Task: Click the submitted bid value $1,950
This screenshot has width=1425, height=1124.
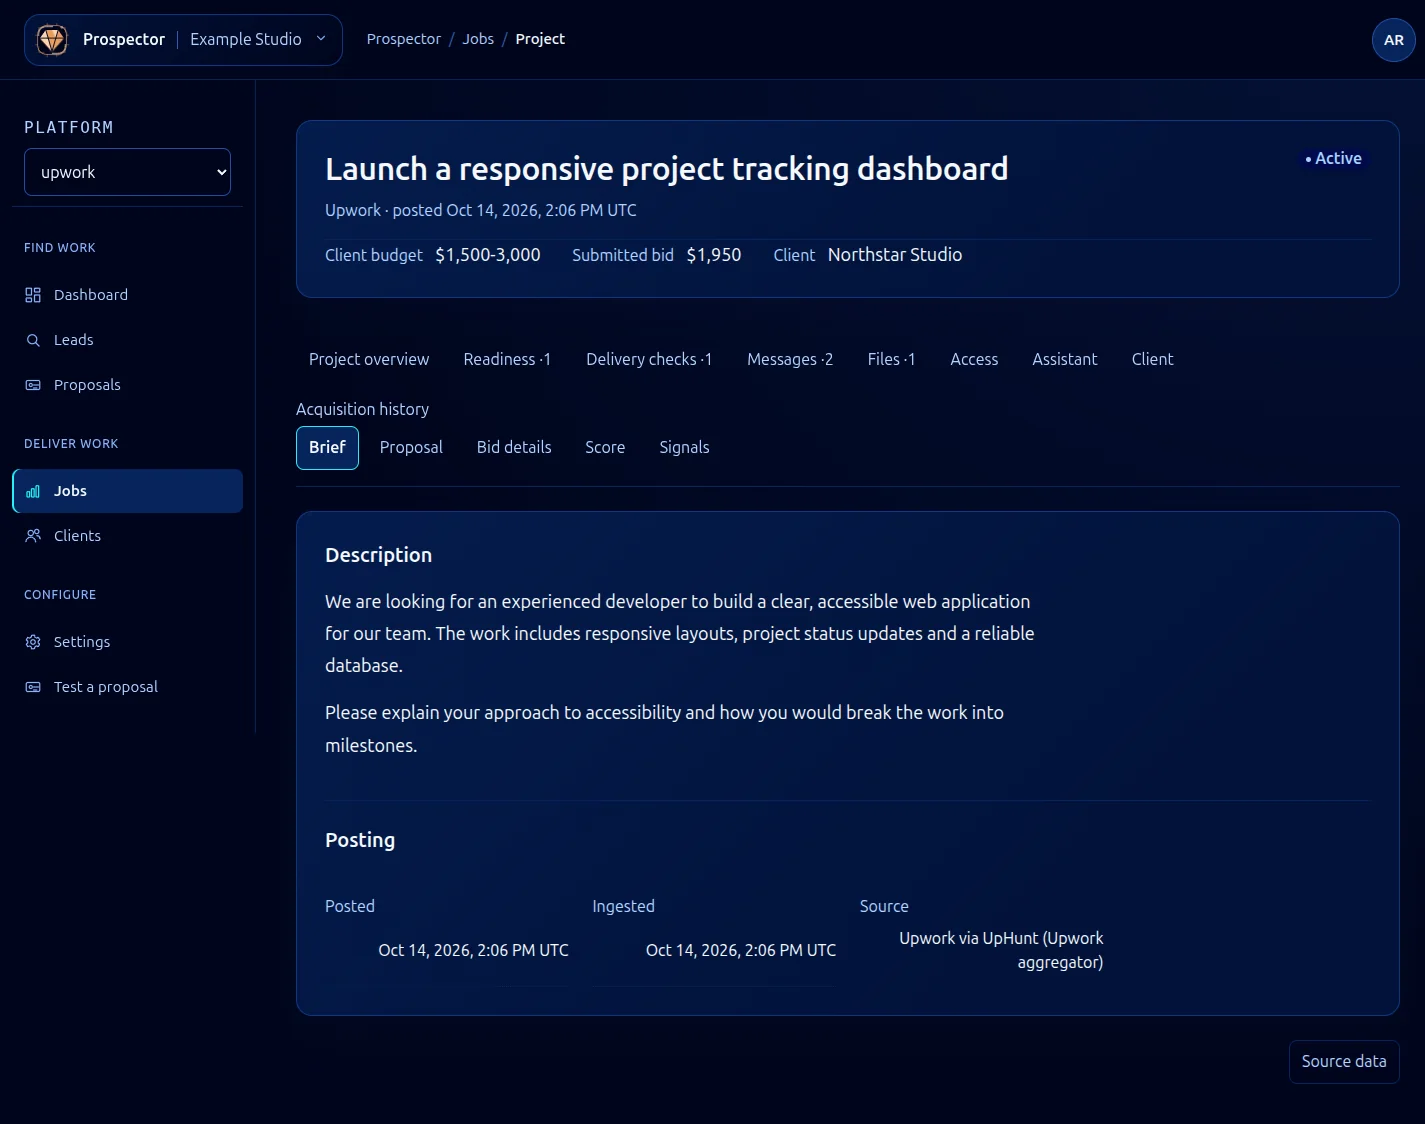Action: 714,255
